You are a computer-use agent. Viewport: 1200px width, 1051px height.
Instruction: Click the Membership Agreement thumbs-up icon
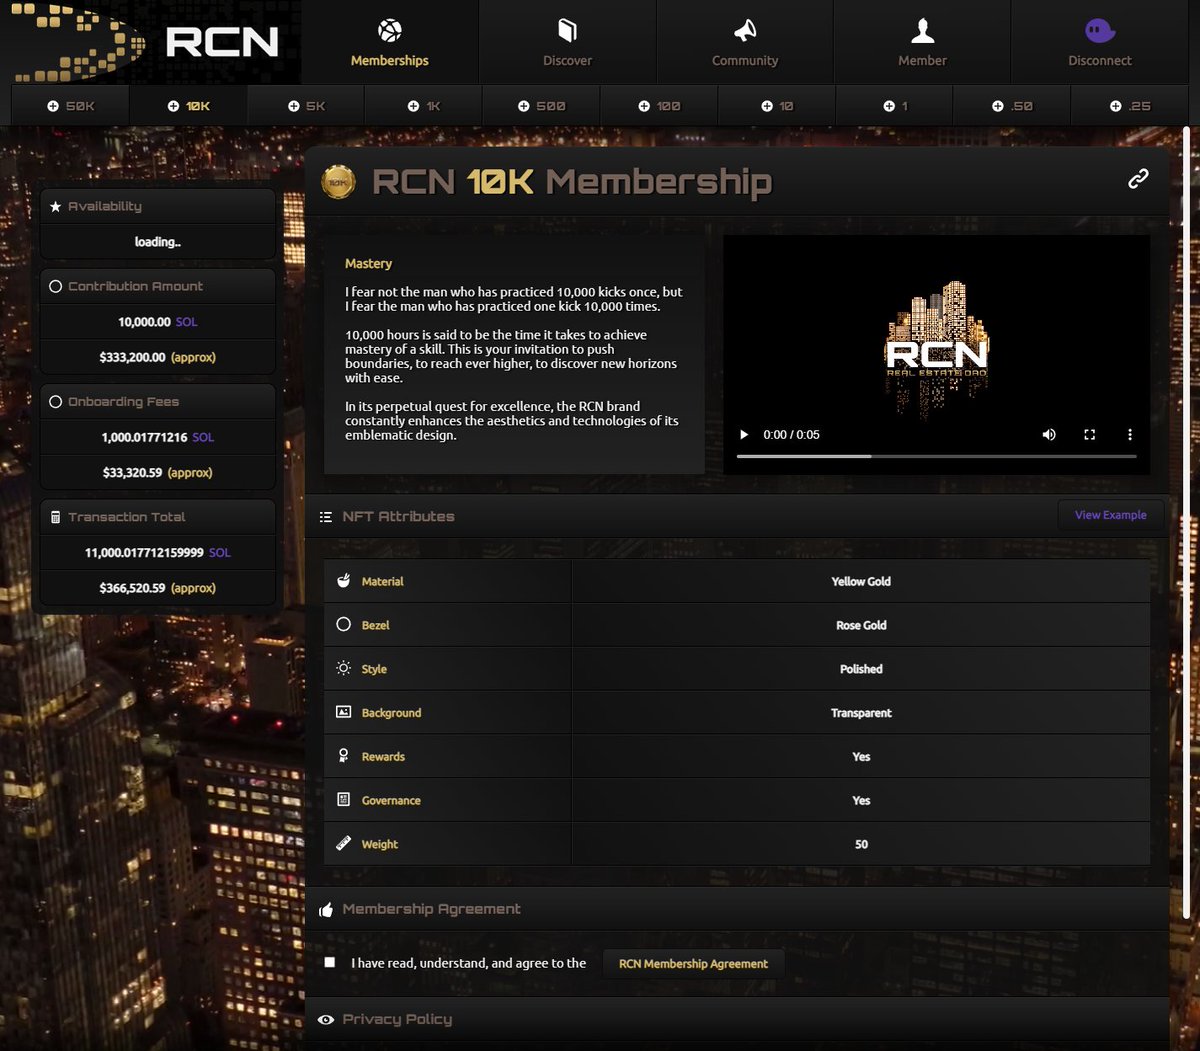325,910
